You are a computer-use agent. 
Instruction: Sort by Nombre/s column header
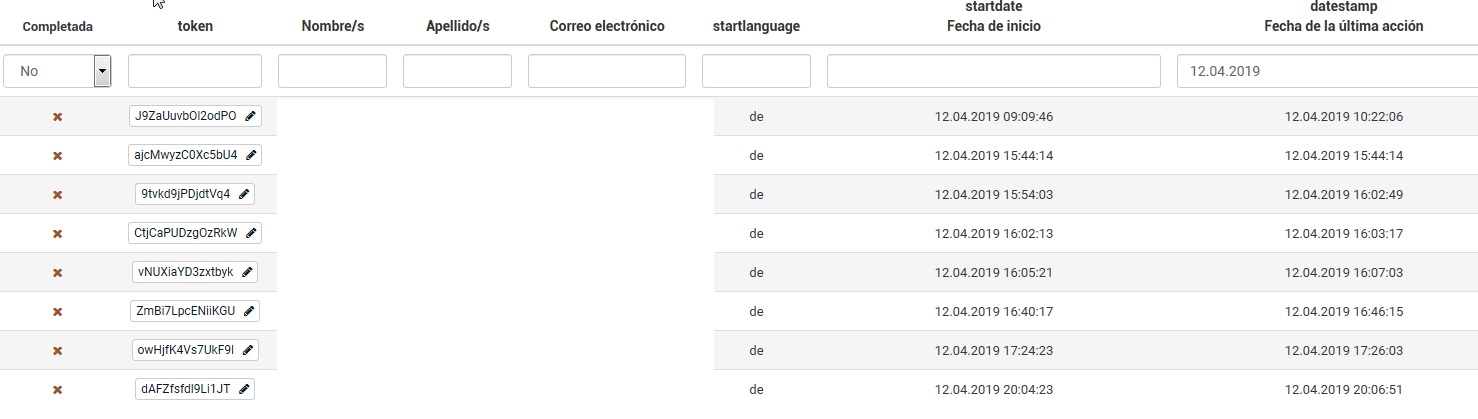click(x=332, y=26)
